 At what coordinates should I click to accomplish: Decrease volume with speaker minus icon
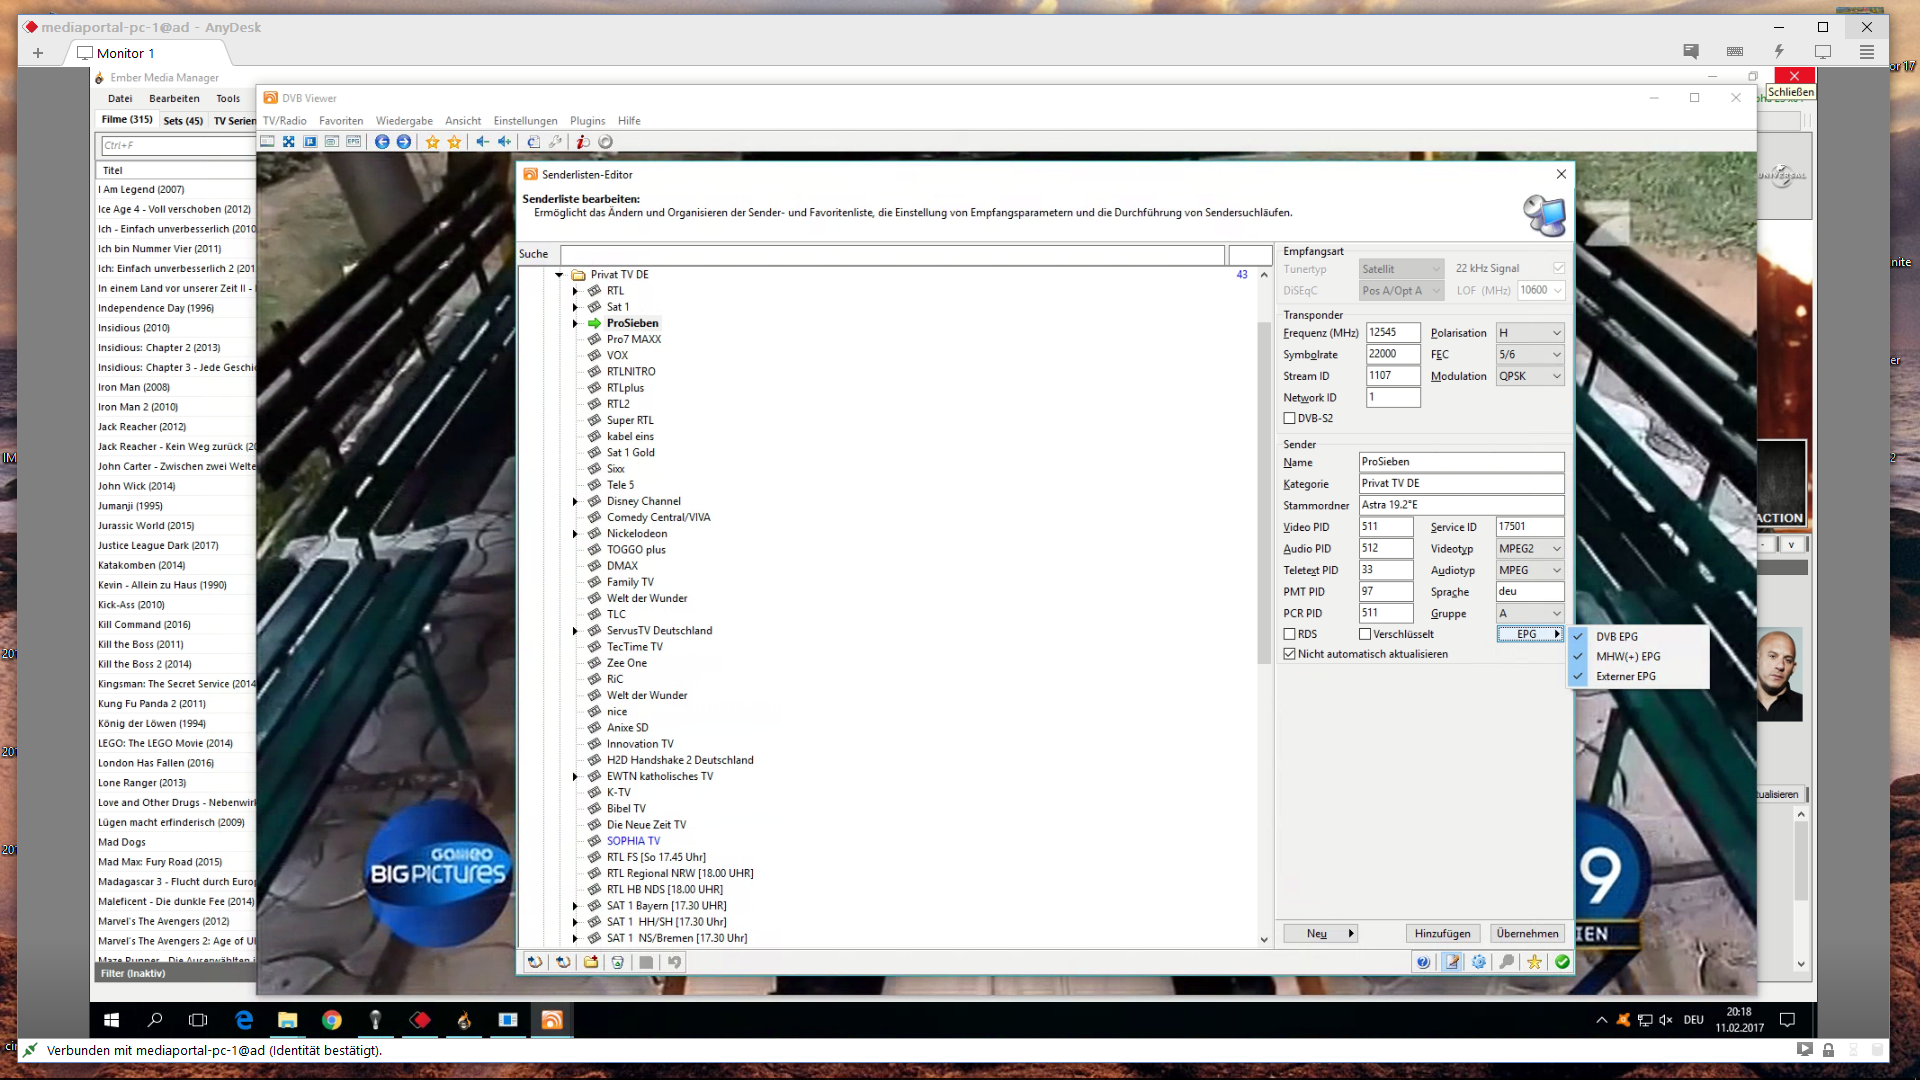(483, 142)
